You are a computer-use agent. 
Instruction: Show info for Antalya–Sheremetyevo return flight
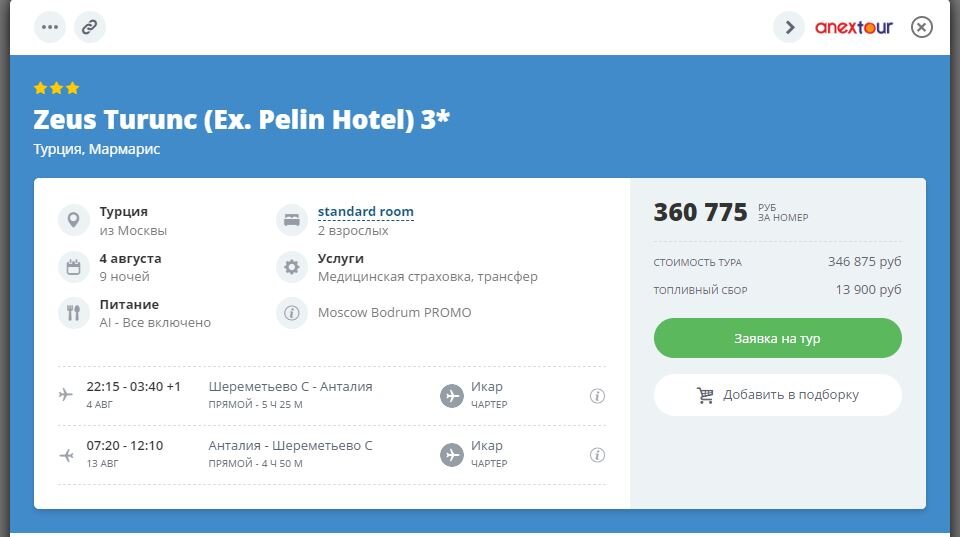coord(597,455)
